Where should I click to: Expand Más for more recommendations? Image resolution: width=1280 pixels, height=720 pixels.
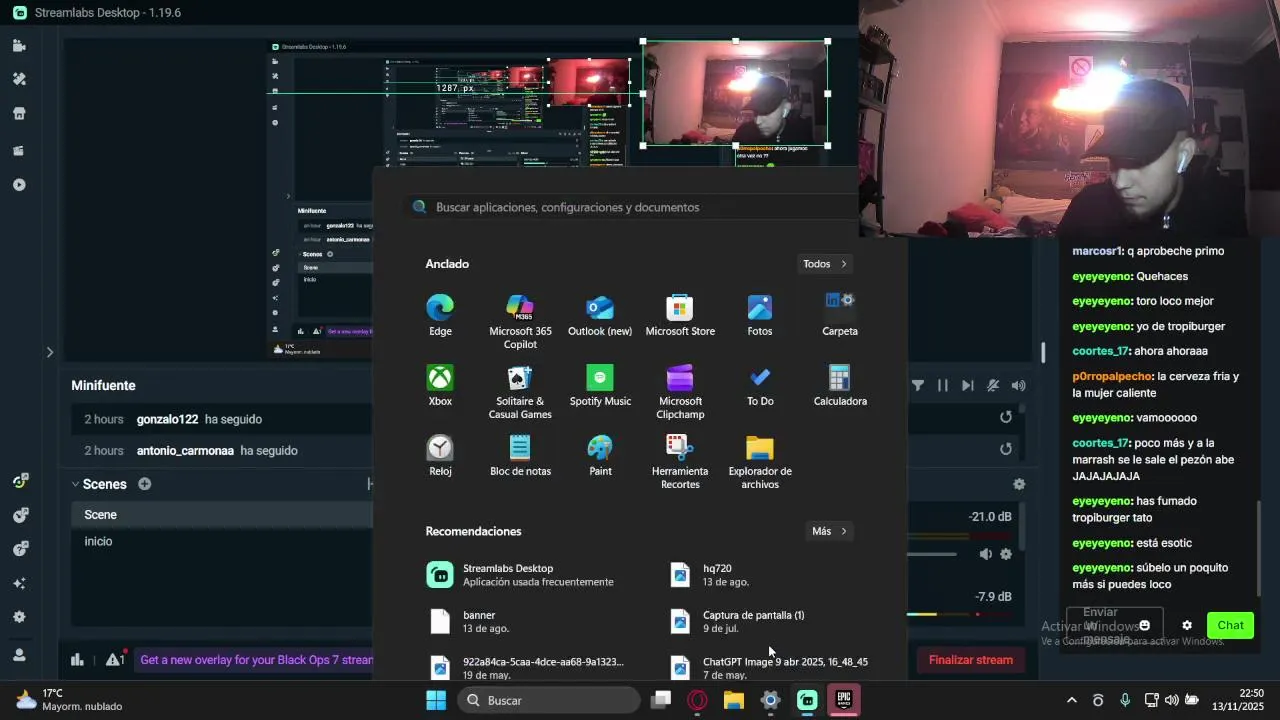click(x=830, y=531)
